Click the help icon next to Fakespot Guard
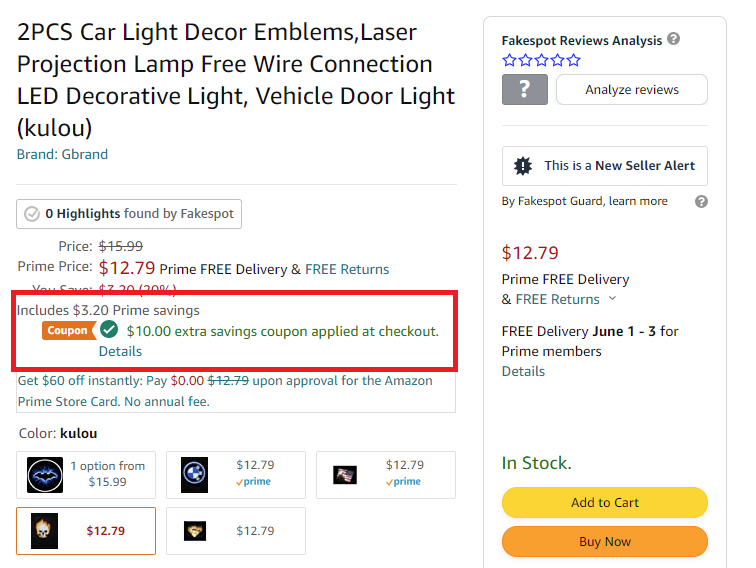756x568 pixels. coord(702,202)
